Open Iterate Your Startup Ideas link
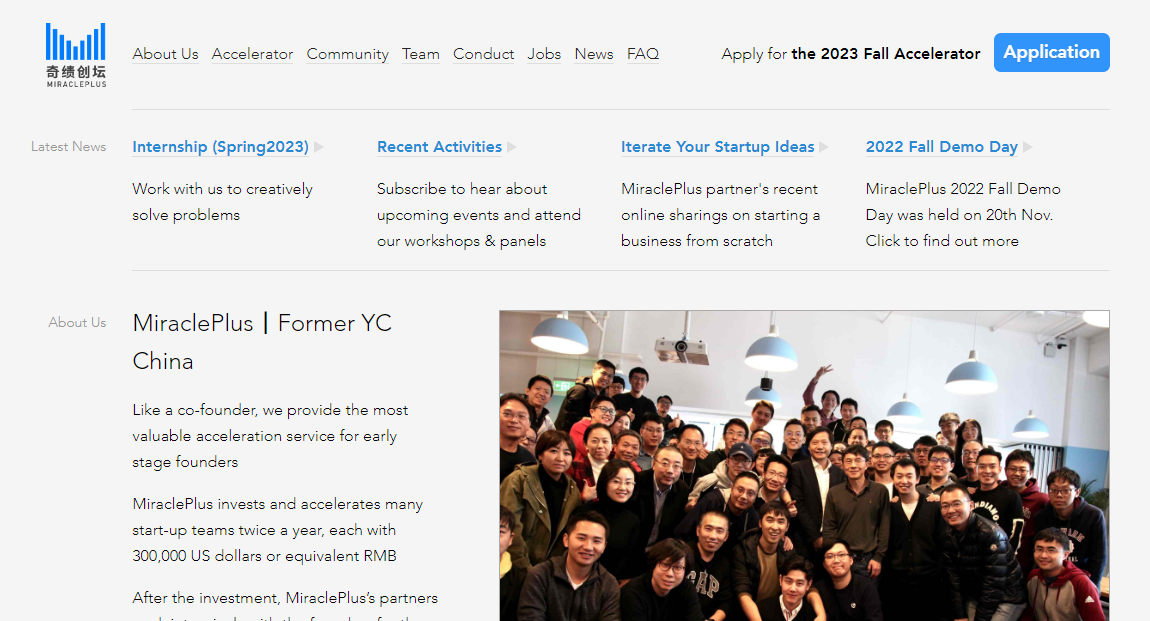 point(717,147)
